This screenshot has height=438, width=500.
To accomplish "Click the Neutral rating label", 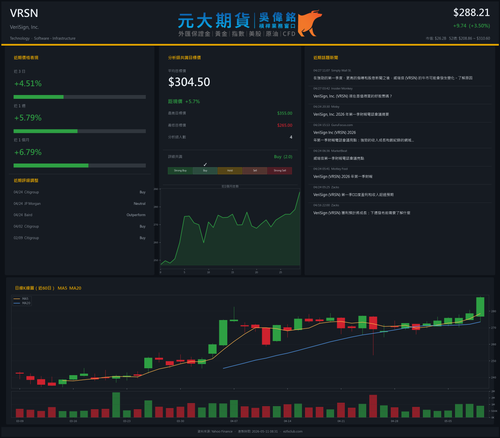I will pyautogui.click(x=140, y=204).
